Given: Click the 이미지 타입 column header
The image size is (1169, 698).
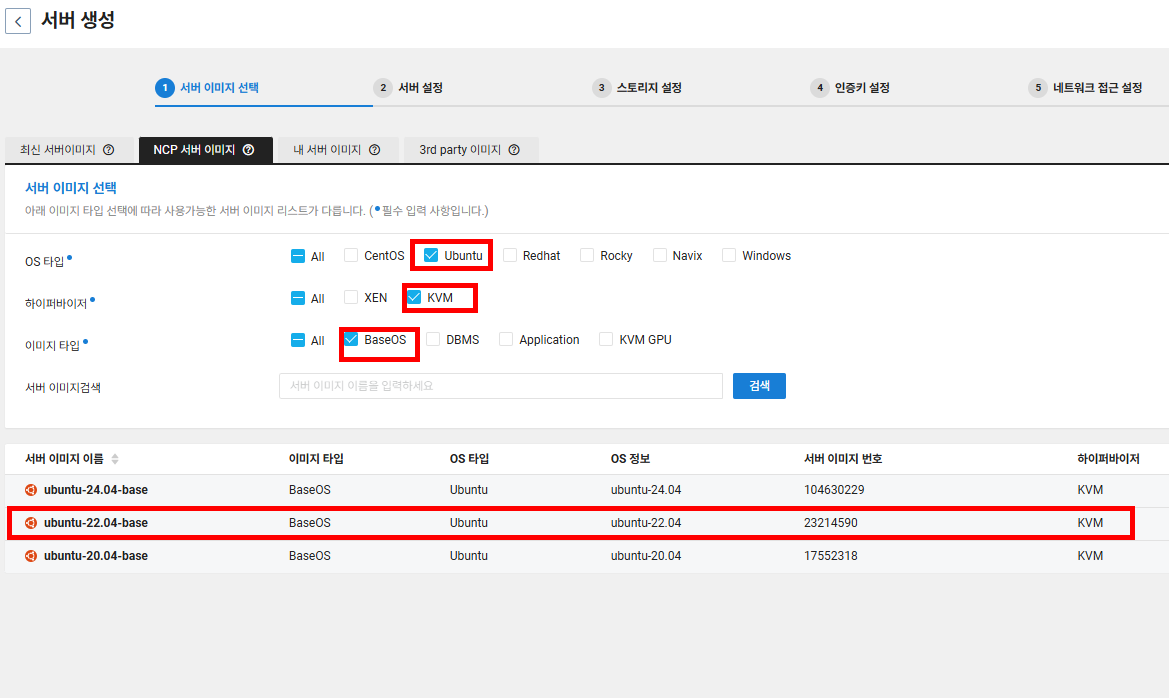Looking at the screenshot, I should coord(316,459).
